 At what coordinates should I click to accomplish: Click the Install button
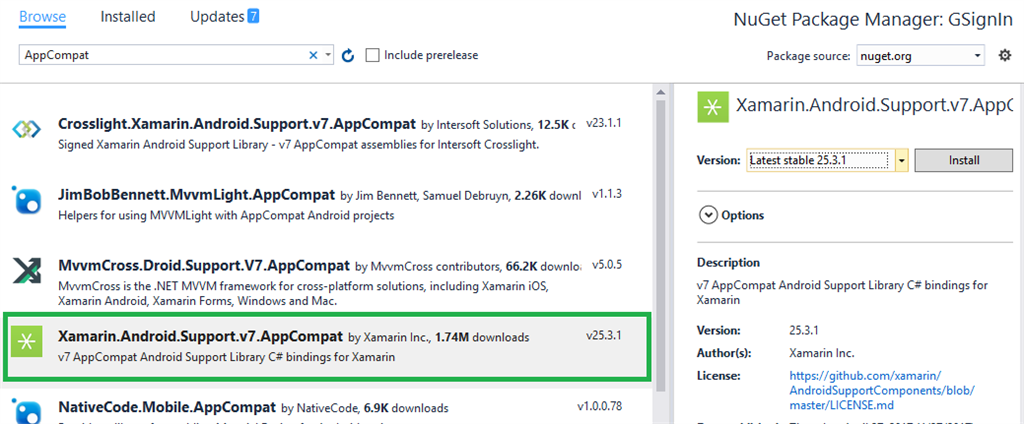pos(963,160)
